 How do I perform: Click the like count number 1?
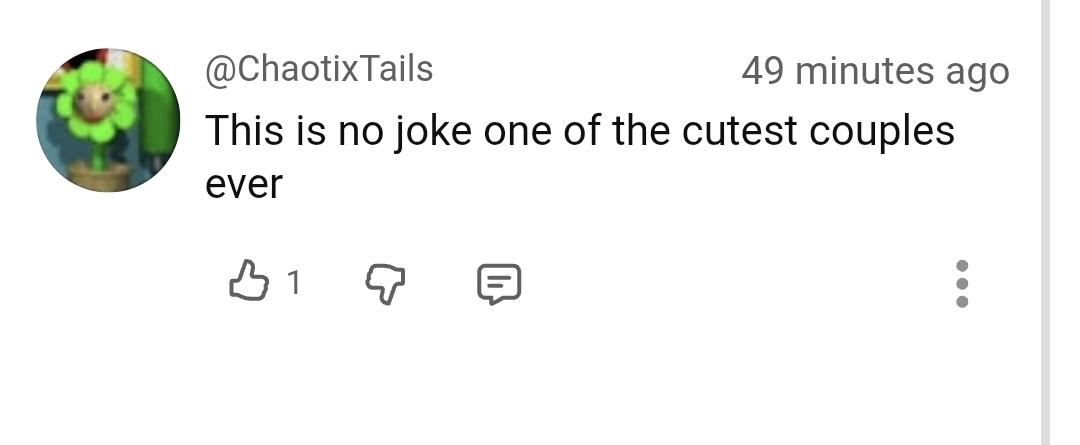tap(293, 284)
